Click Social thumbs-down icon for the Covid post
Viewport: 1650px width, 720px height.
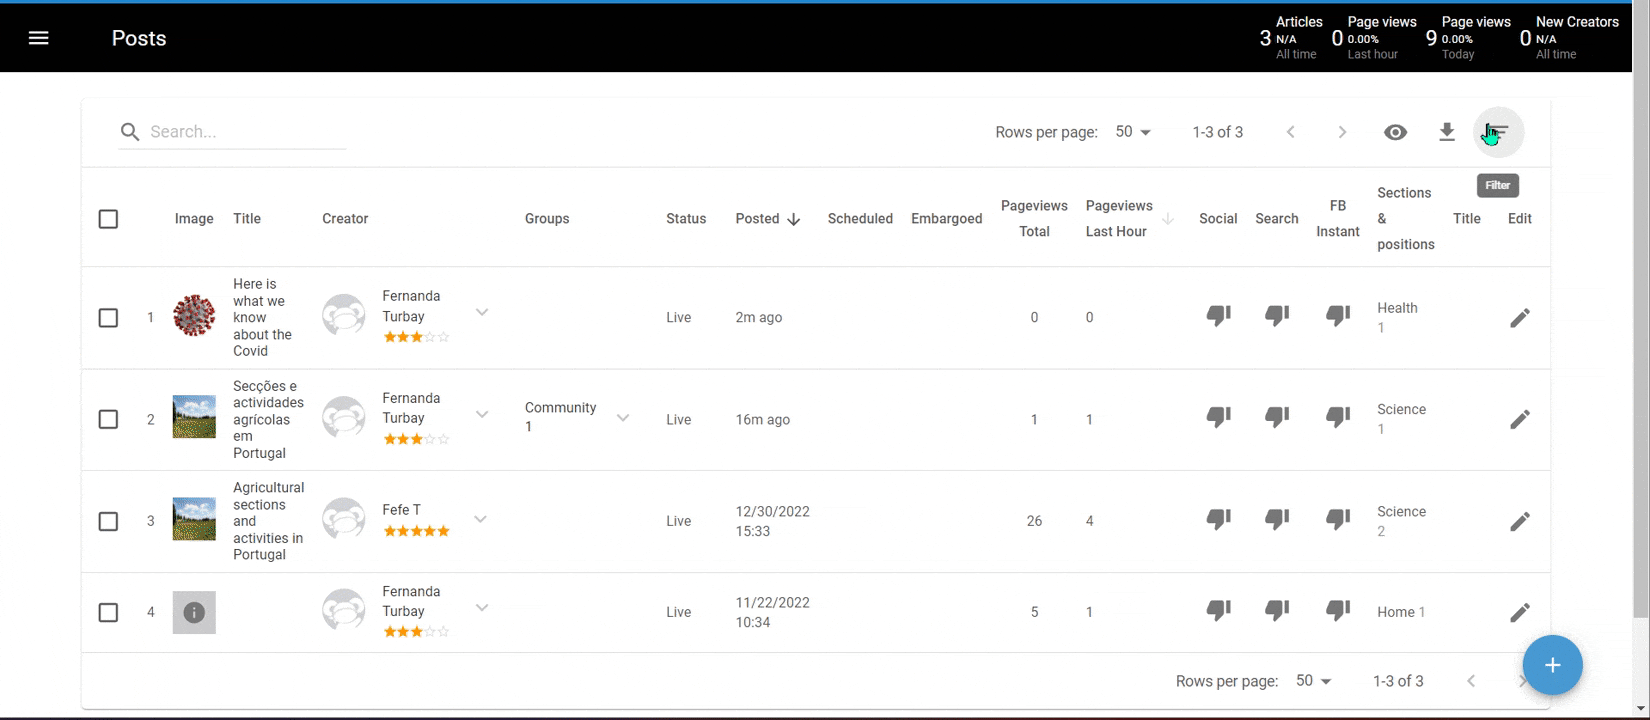pos(1218,316)
